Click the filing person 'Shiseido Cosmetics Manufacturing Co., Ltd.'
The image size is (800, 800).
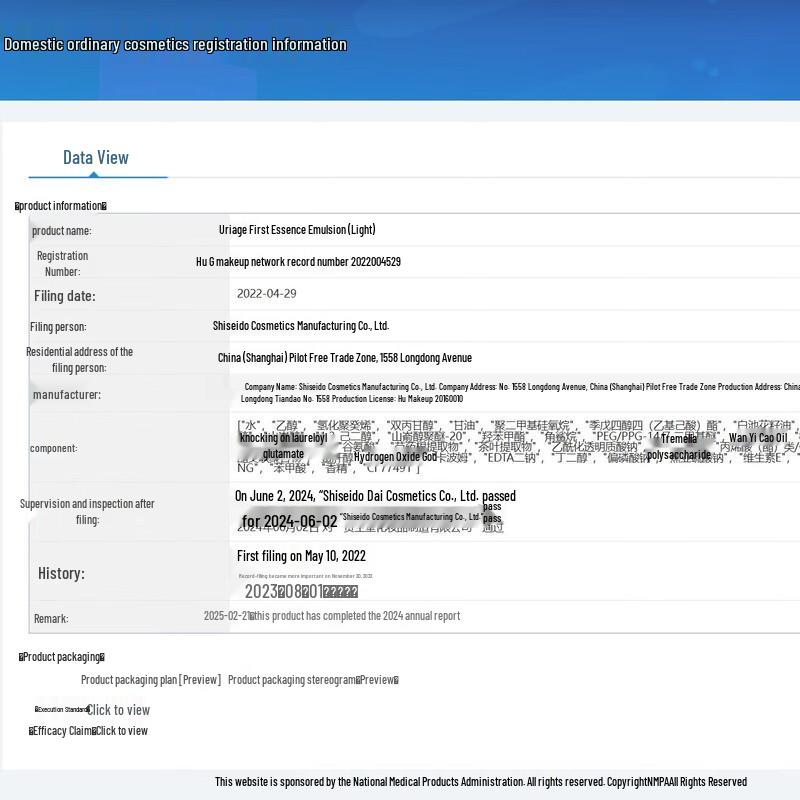tap(300, 326)
